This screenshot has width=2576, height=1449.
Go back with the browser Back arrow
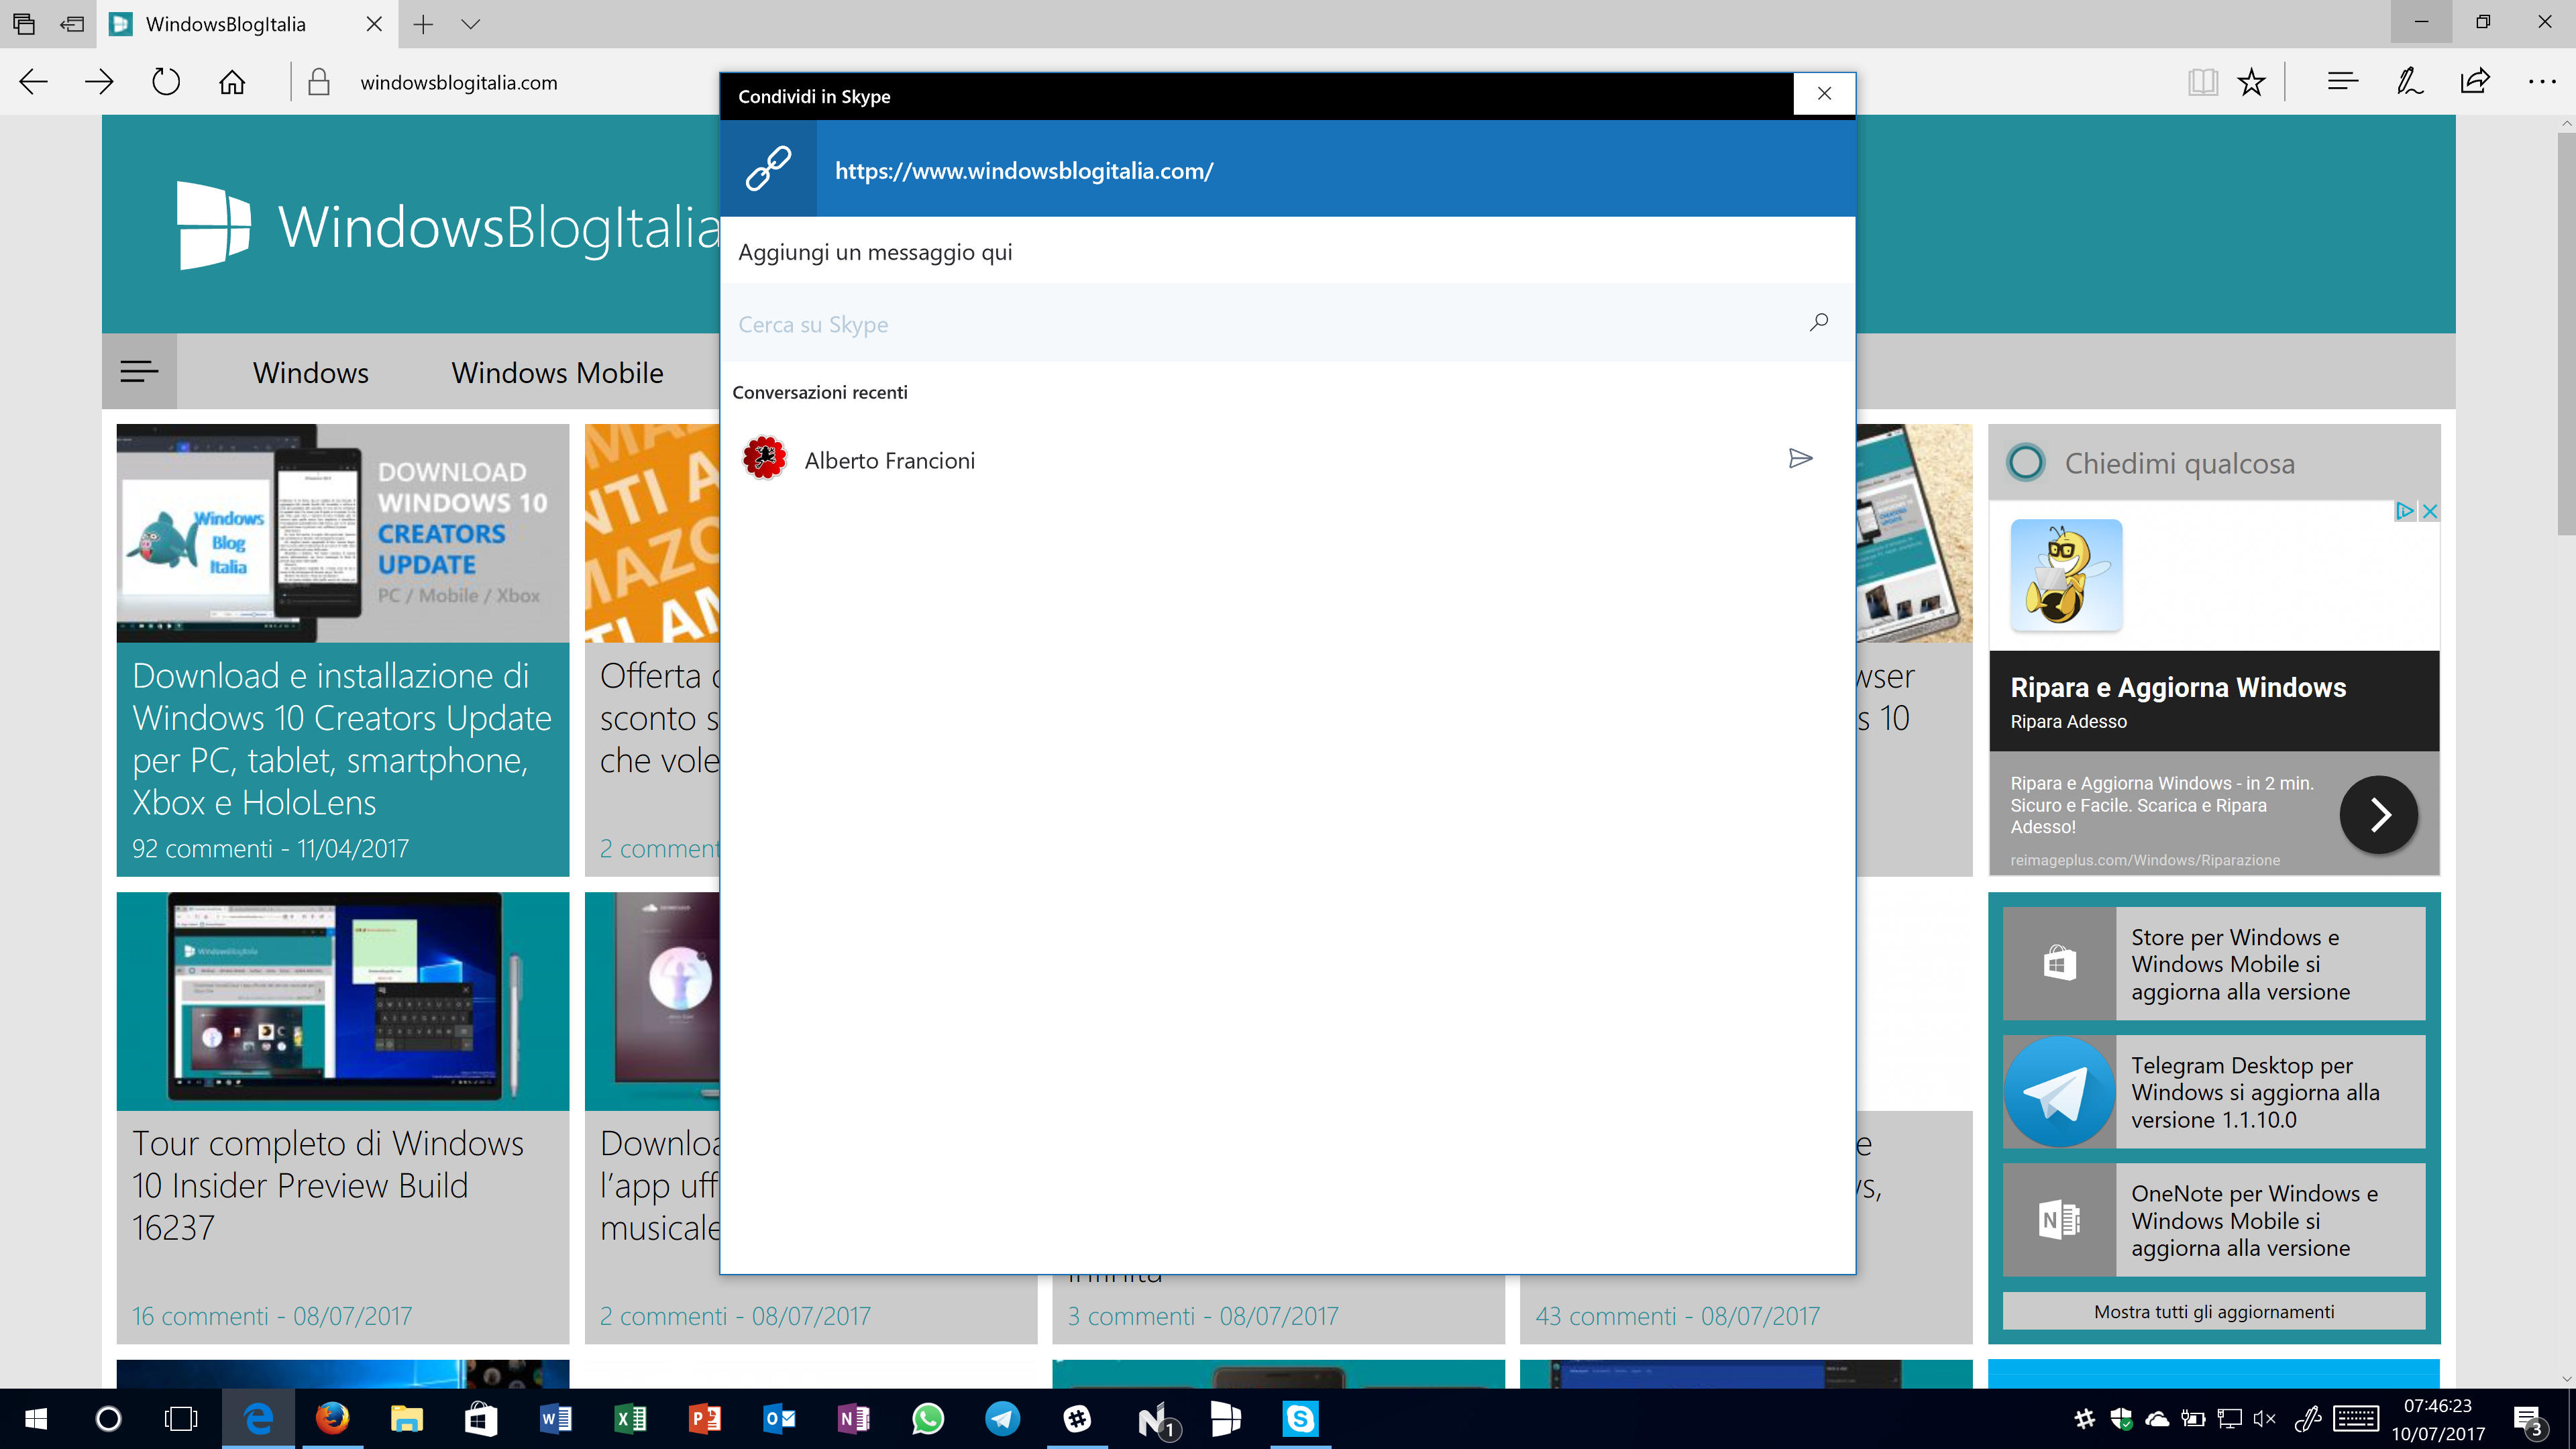tap(33, 82)
